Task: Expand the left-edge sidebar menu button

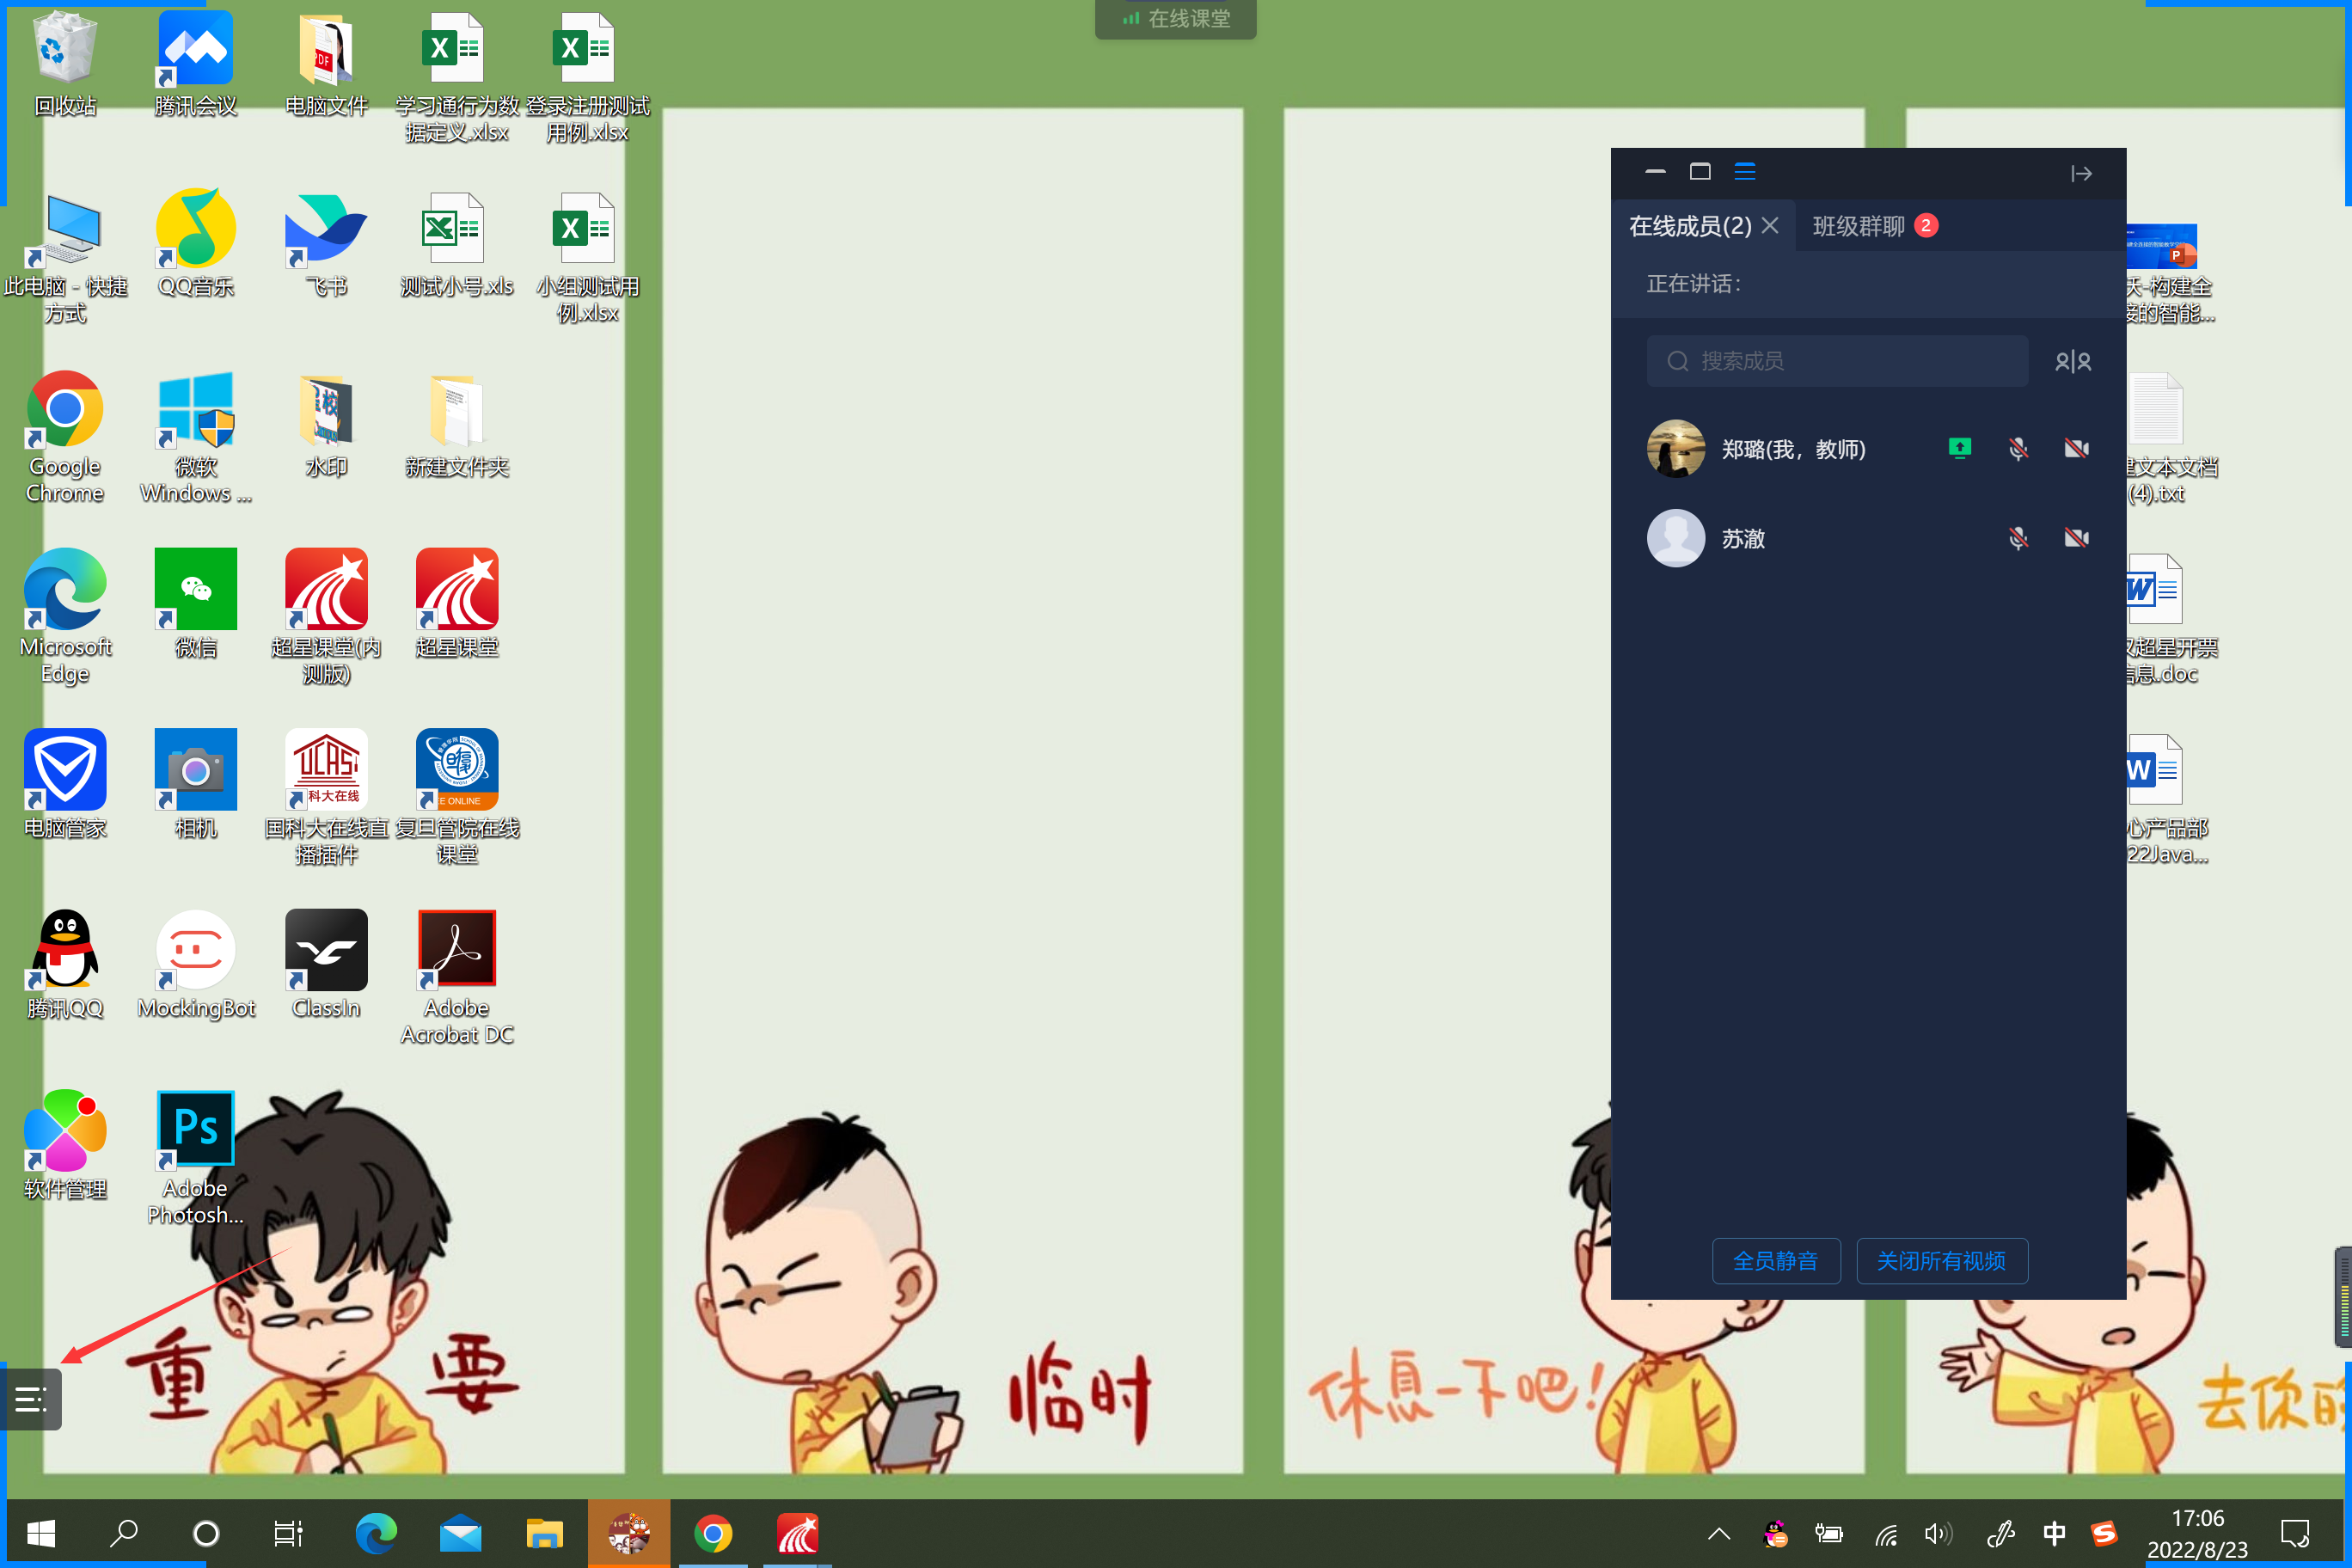Action: [31, 1399]
